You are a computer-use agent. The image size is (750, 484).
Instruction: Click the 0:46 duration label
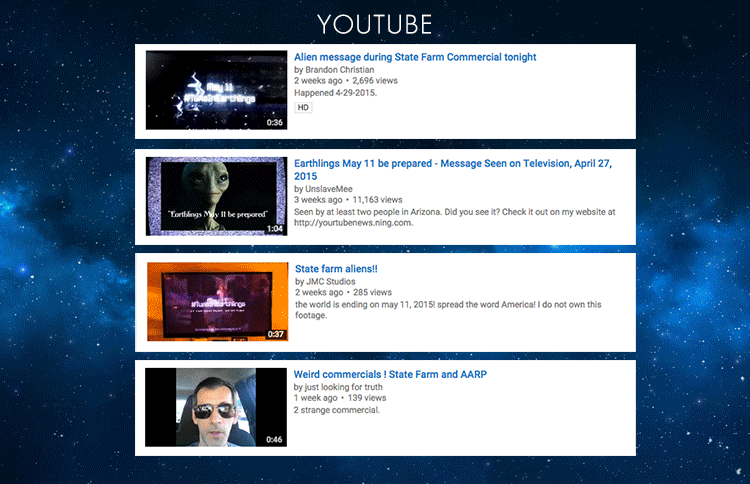tap(274, 440)
